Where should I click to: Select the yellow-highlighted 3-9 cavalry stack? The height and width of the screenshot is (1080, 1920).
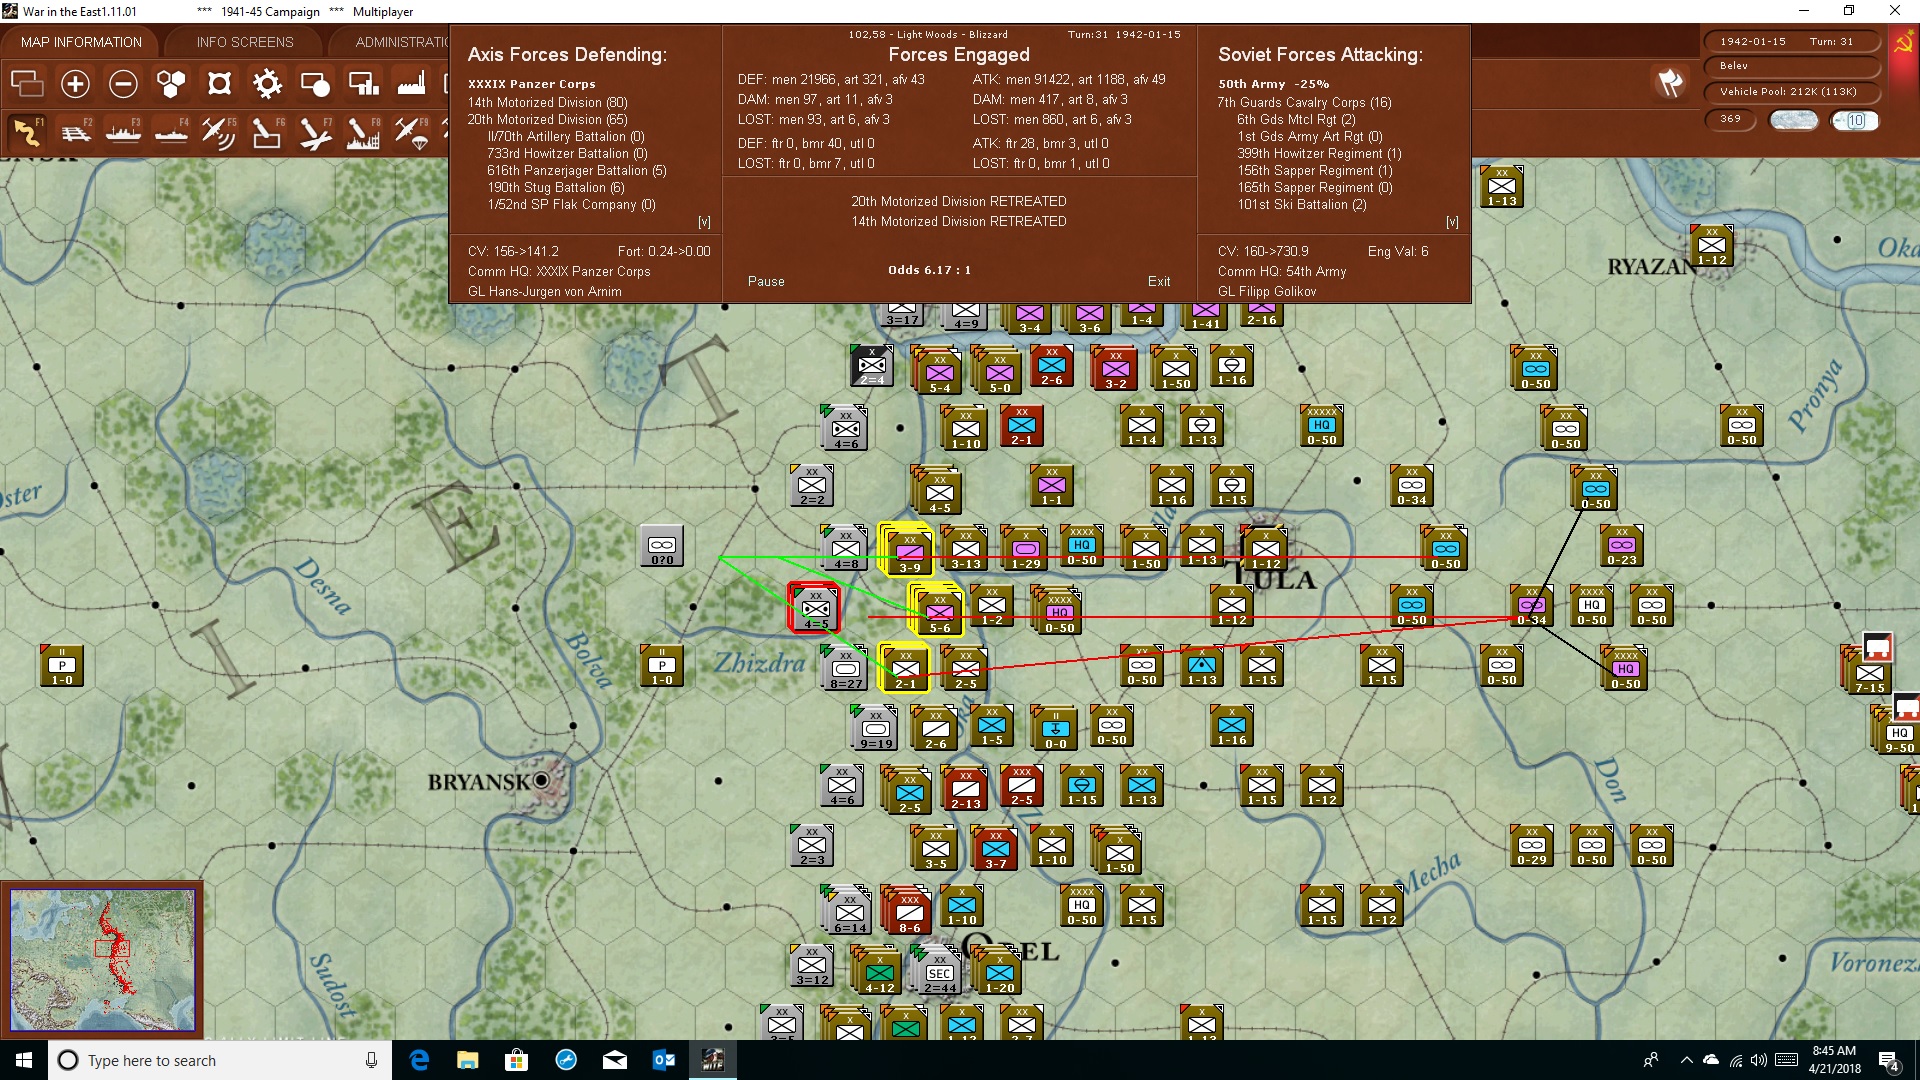pos(907,550)
